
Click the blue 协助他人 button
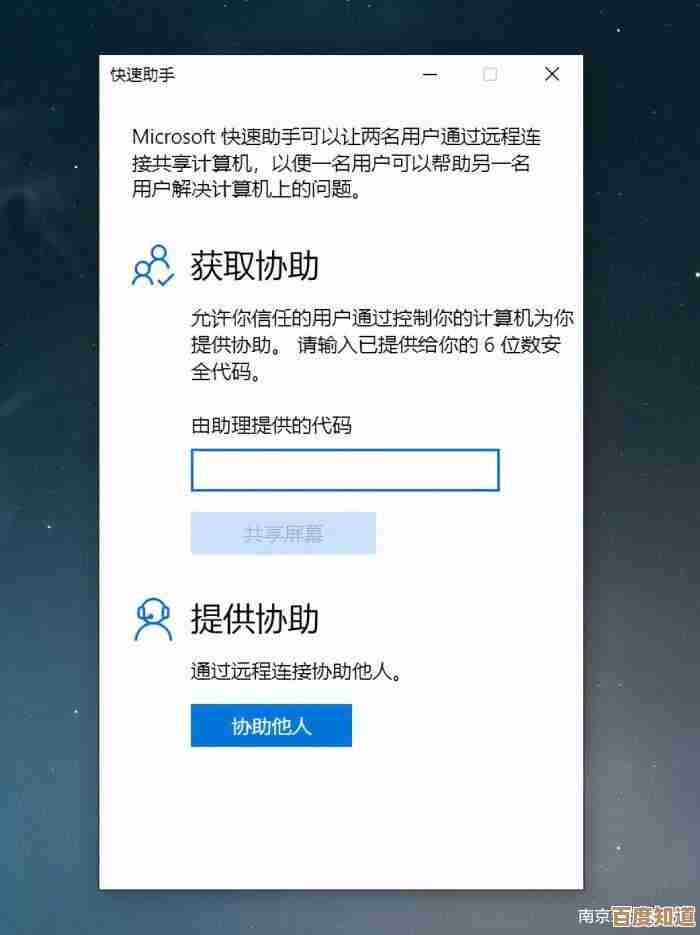(x=271, y=726)
